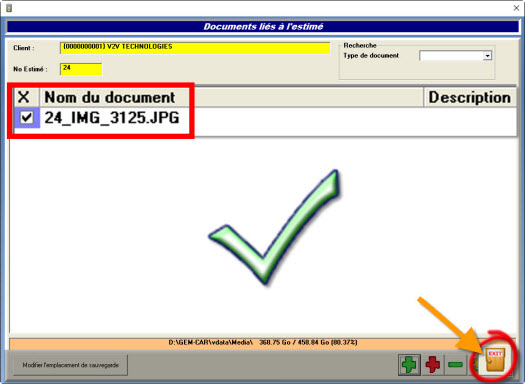Close the window with the X button
The width and height of the screenshot is (525, 384).
click(x=516, y=8)
